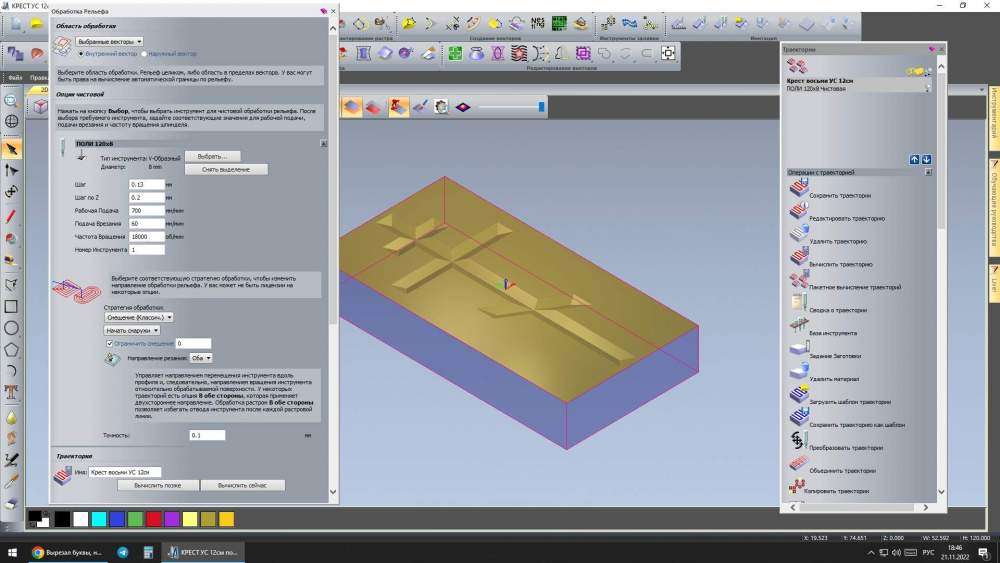Move the toolpath up with the arrow icon
Screen dimensions: 1000x563
click(x=914, y=159)
